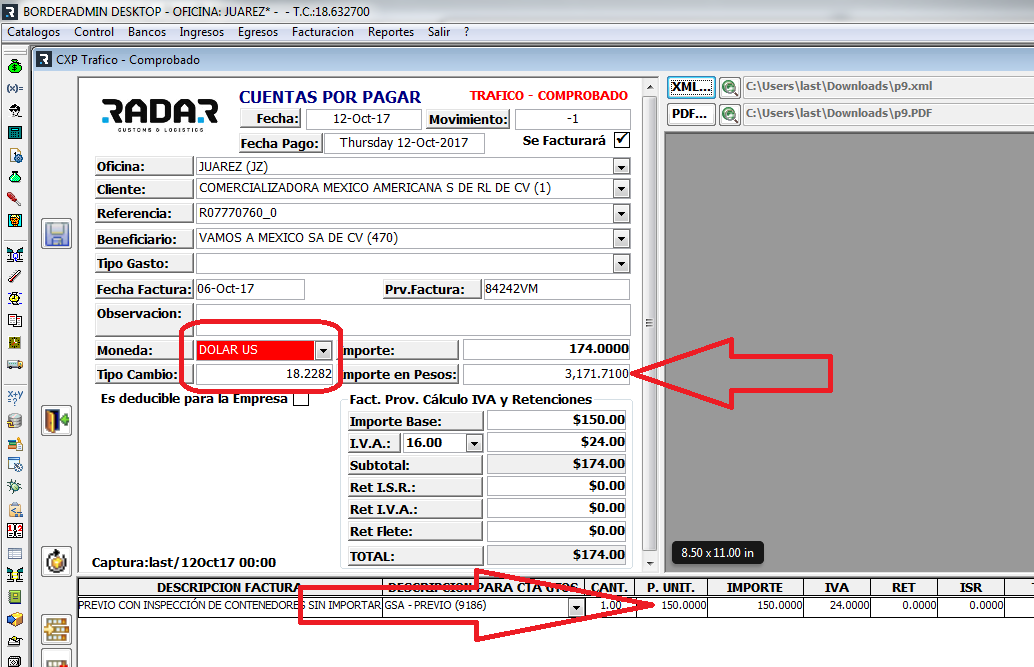The height and width of the screenshot is (667, 1034).
Task: Click the (x)= formula icon
Action: click(15, 88)
